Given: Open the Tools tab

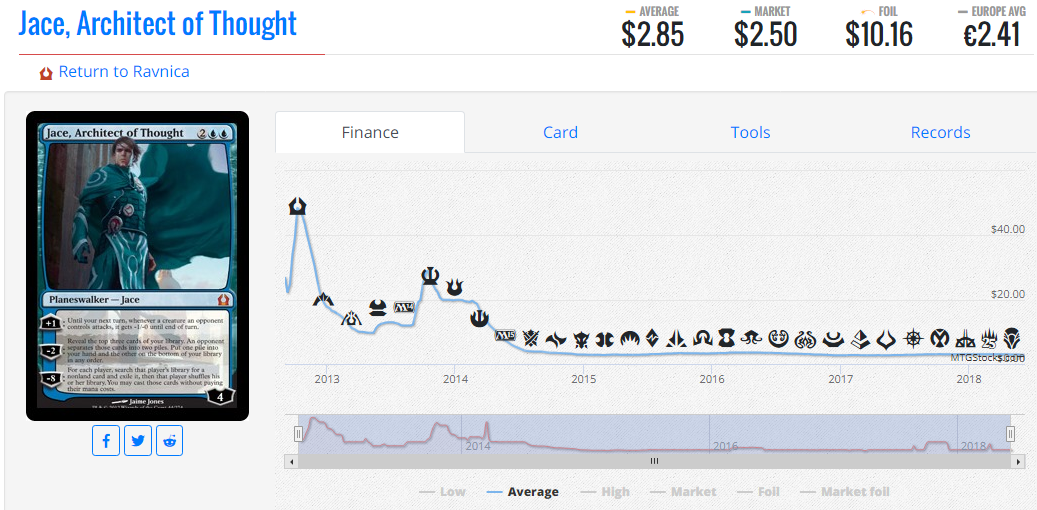Looking at the screenshot, I should [750, 132].
